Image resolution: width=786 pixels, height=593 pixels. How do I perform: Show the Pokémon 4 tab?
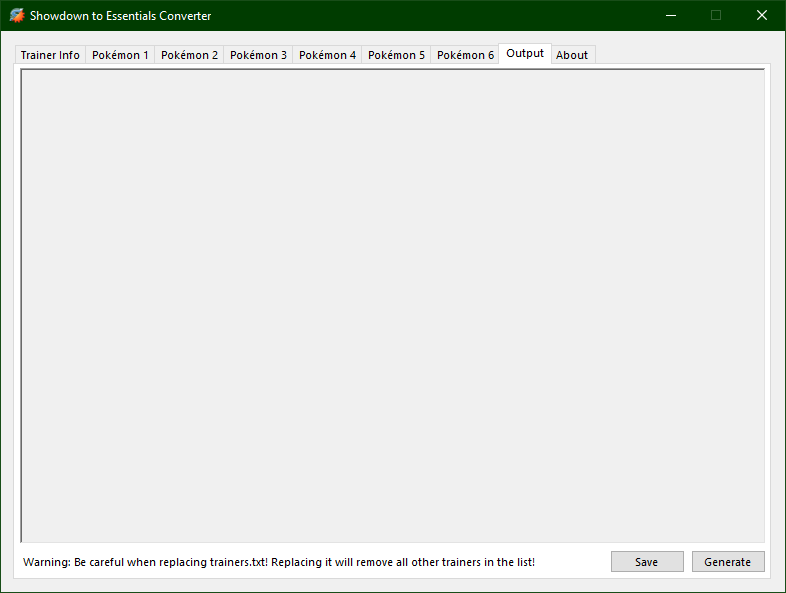[327, 55]
